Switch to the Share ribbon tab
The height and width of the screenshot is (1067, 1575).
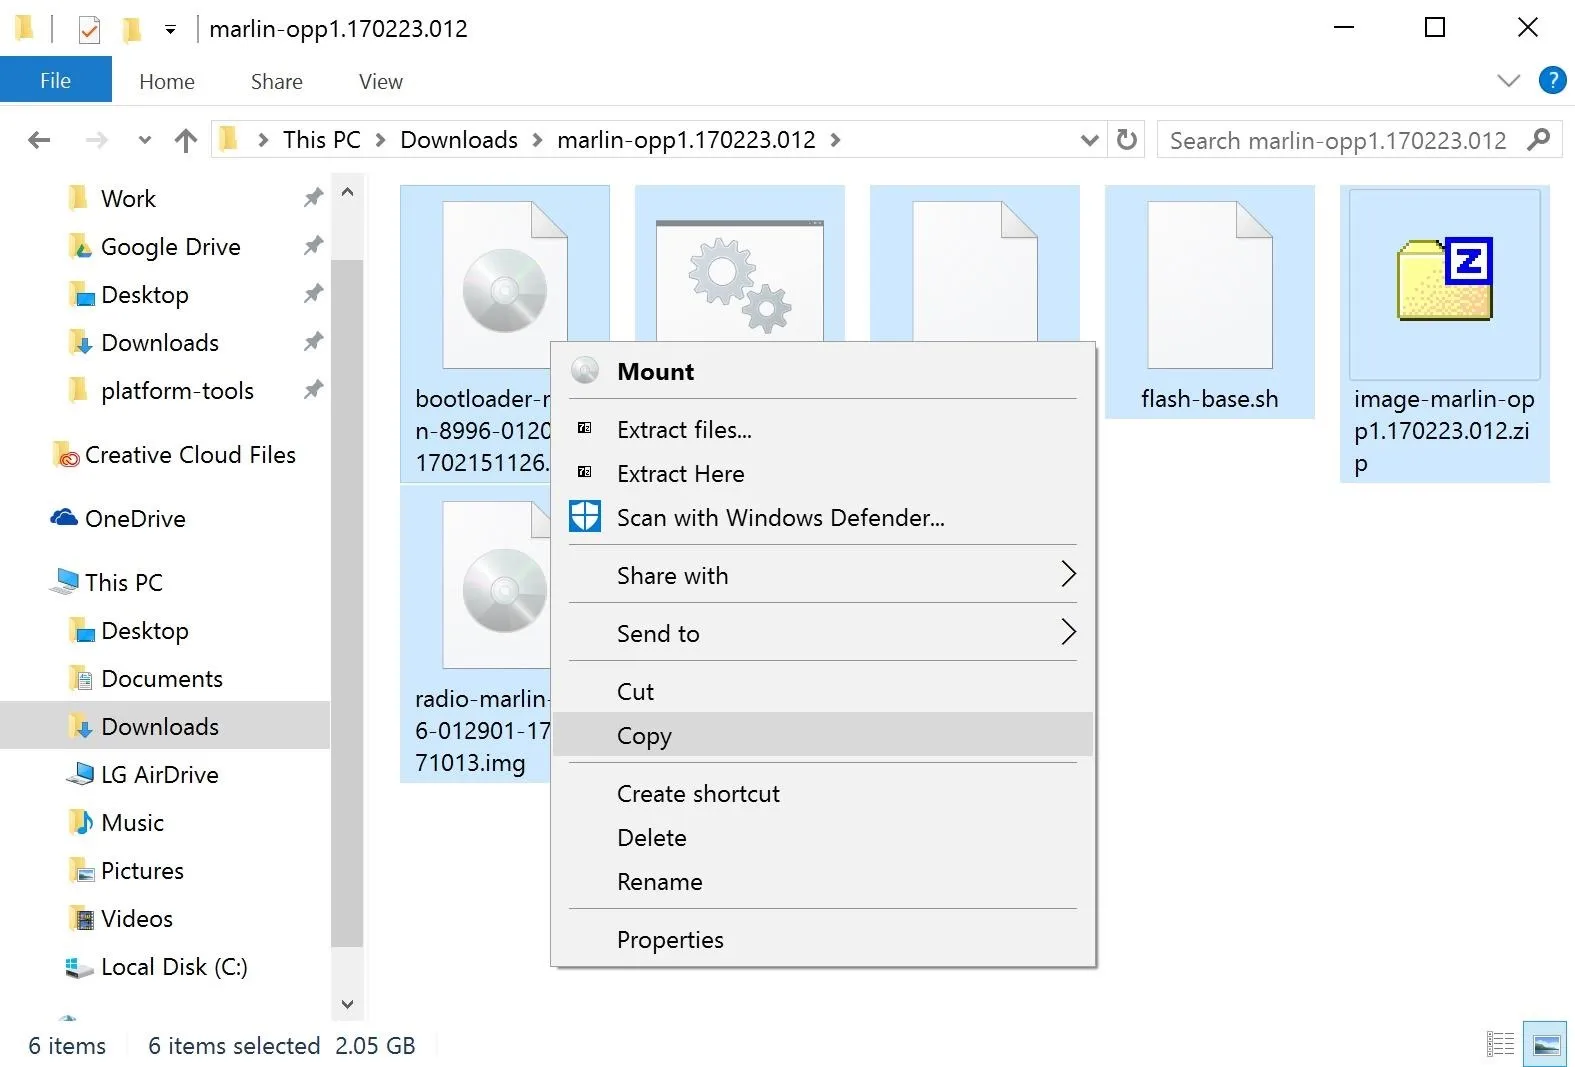pyautogui.click(x=277, y=81)
